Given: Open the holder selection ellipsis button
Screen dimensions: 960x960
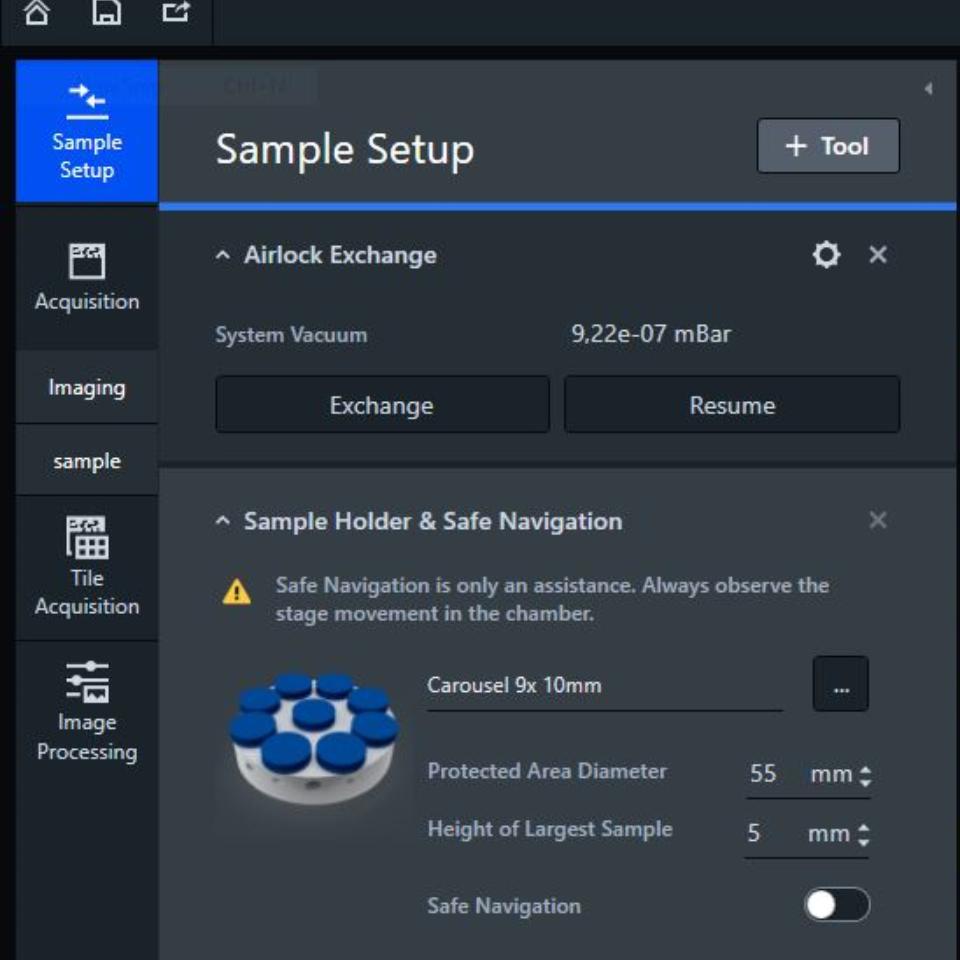Looking at the screenshot, I should point(841,684).
